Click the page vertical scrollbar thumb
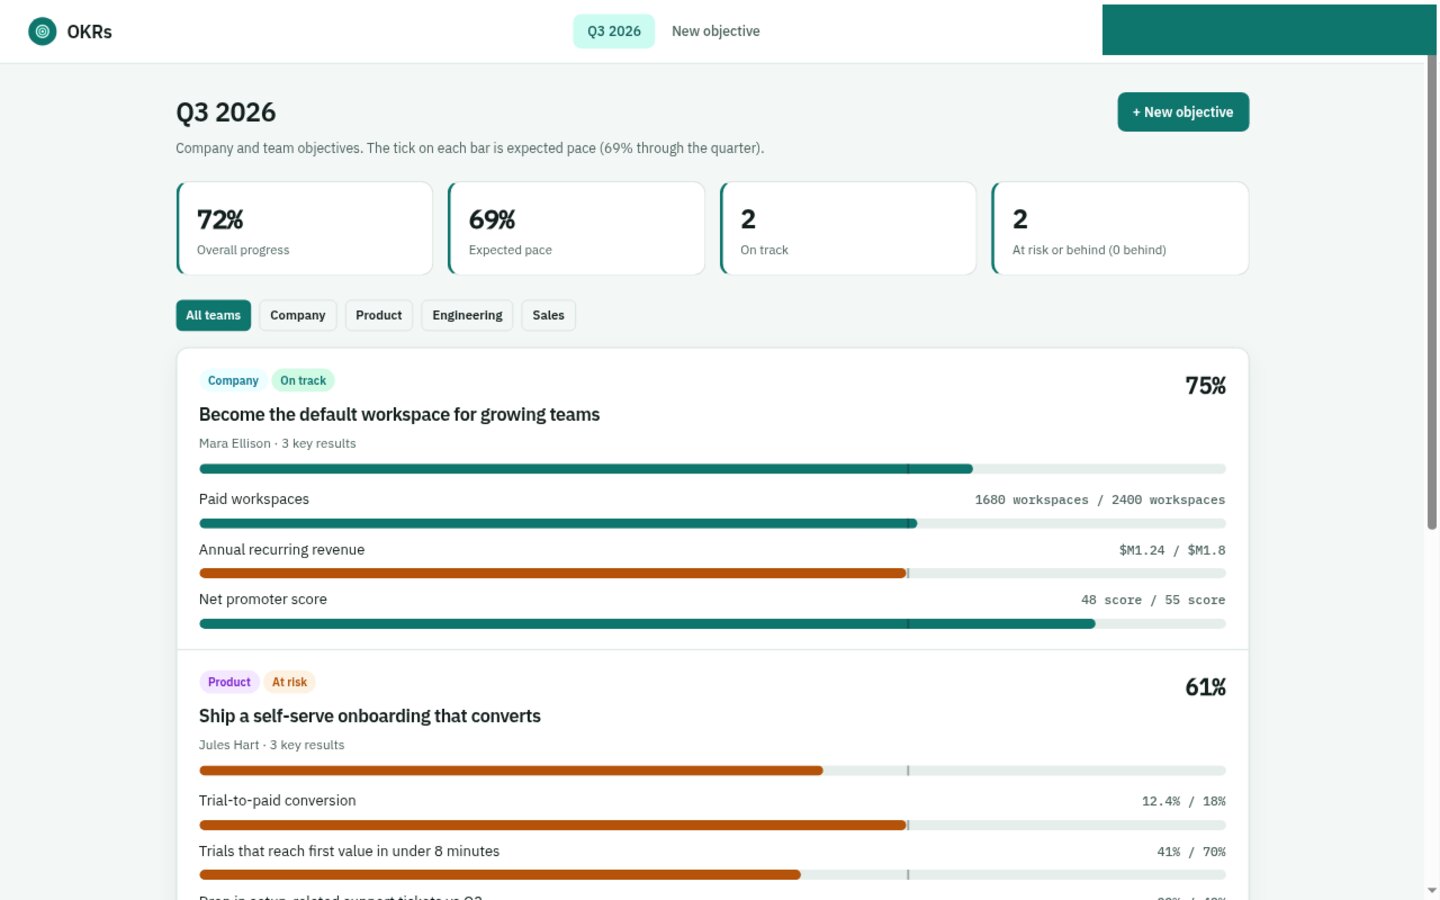The height and width of the screenshot is (900, 1440). [x=1432, y=290]
